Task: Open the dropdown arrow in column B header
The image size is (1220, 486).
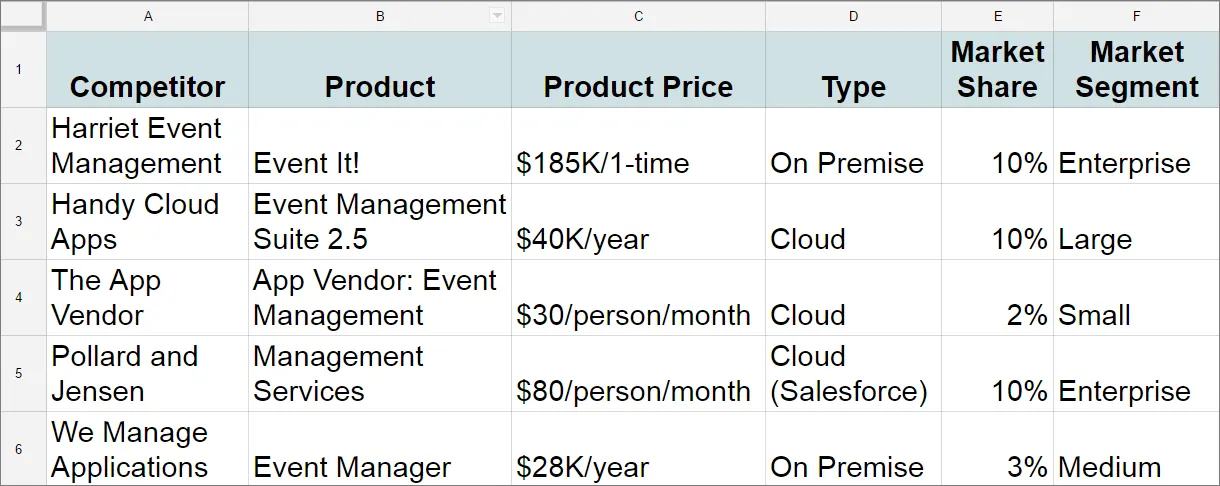Action: tap(496, 16)
